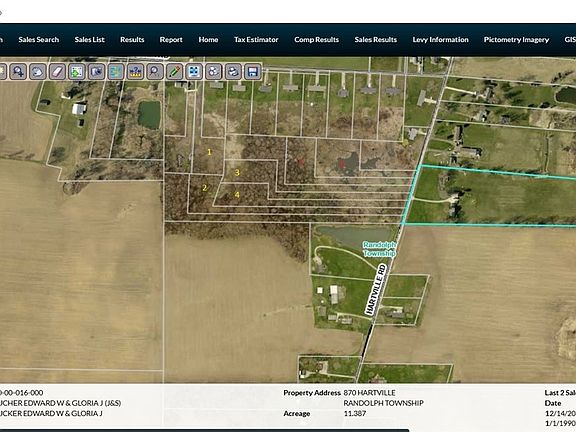This screenshot has height=432, width=576.
Task: Click parcel labeled 4 on map
Action: click(x=237, y=195)
